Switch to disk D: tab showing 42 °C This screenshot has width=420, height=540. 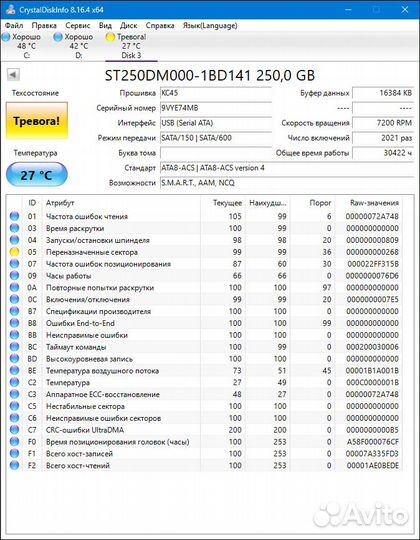pyautogui.click(x=78, y=46)
